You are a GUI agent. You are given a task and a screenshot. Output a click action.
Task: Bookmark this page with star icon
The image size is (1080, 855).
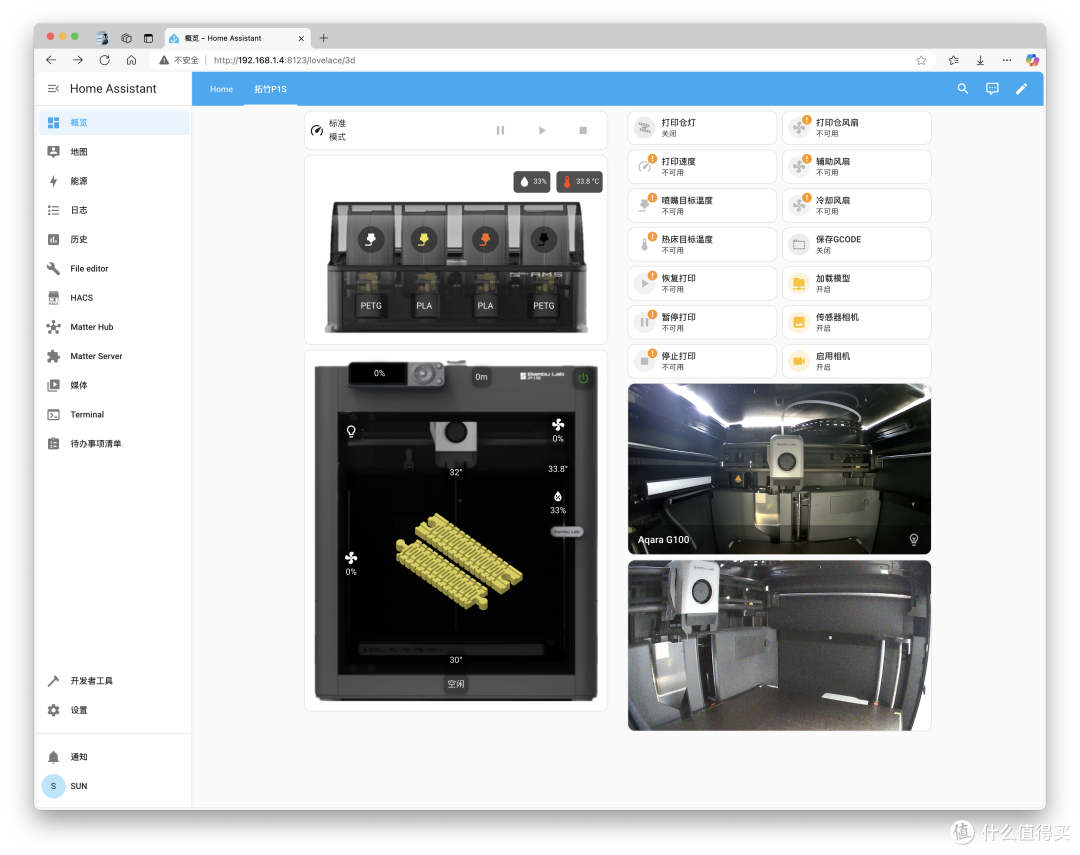[921, 60]
